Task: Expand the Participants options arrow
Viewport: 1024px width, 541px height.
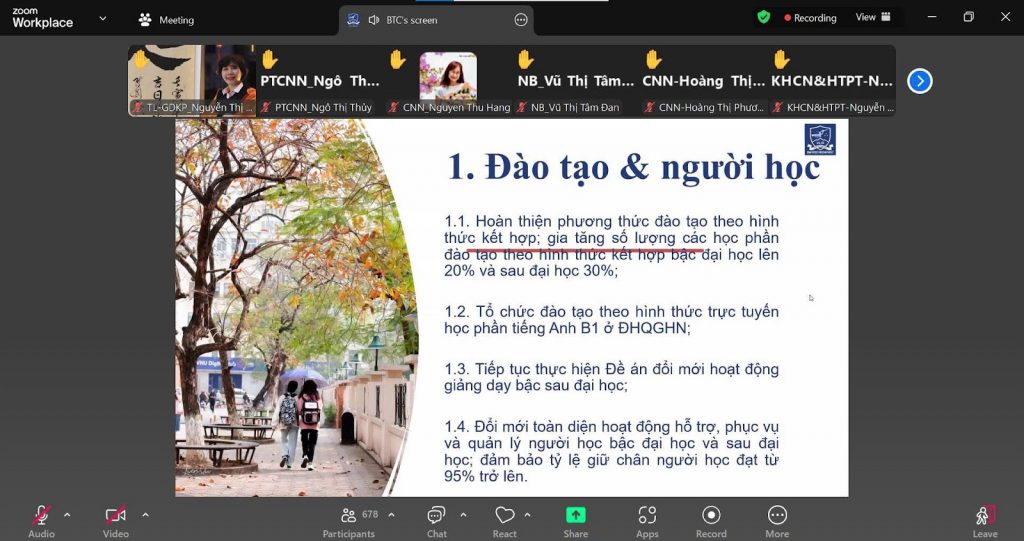Action: pos(391,515)
